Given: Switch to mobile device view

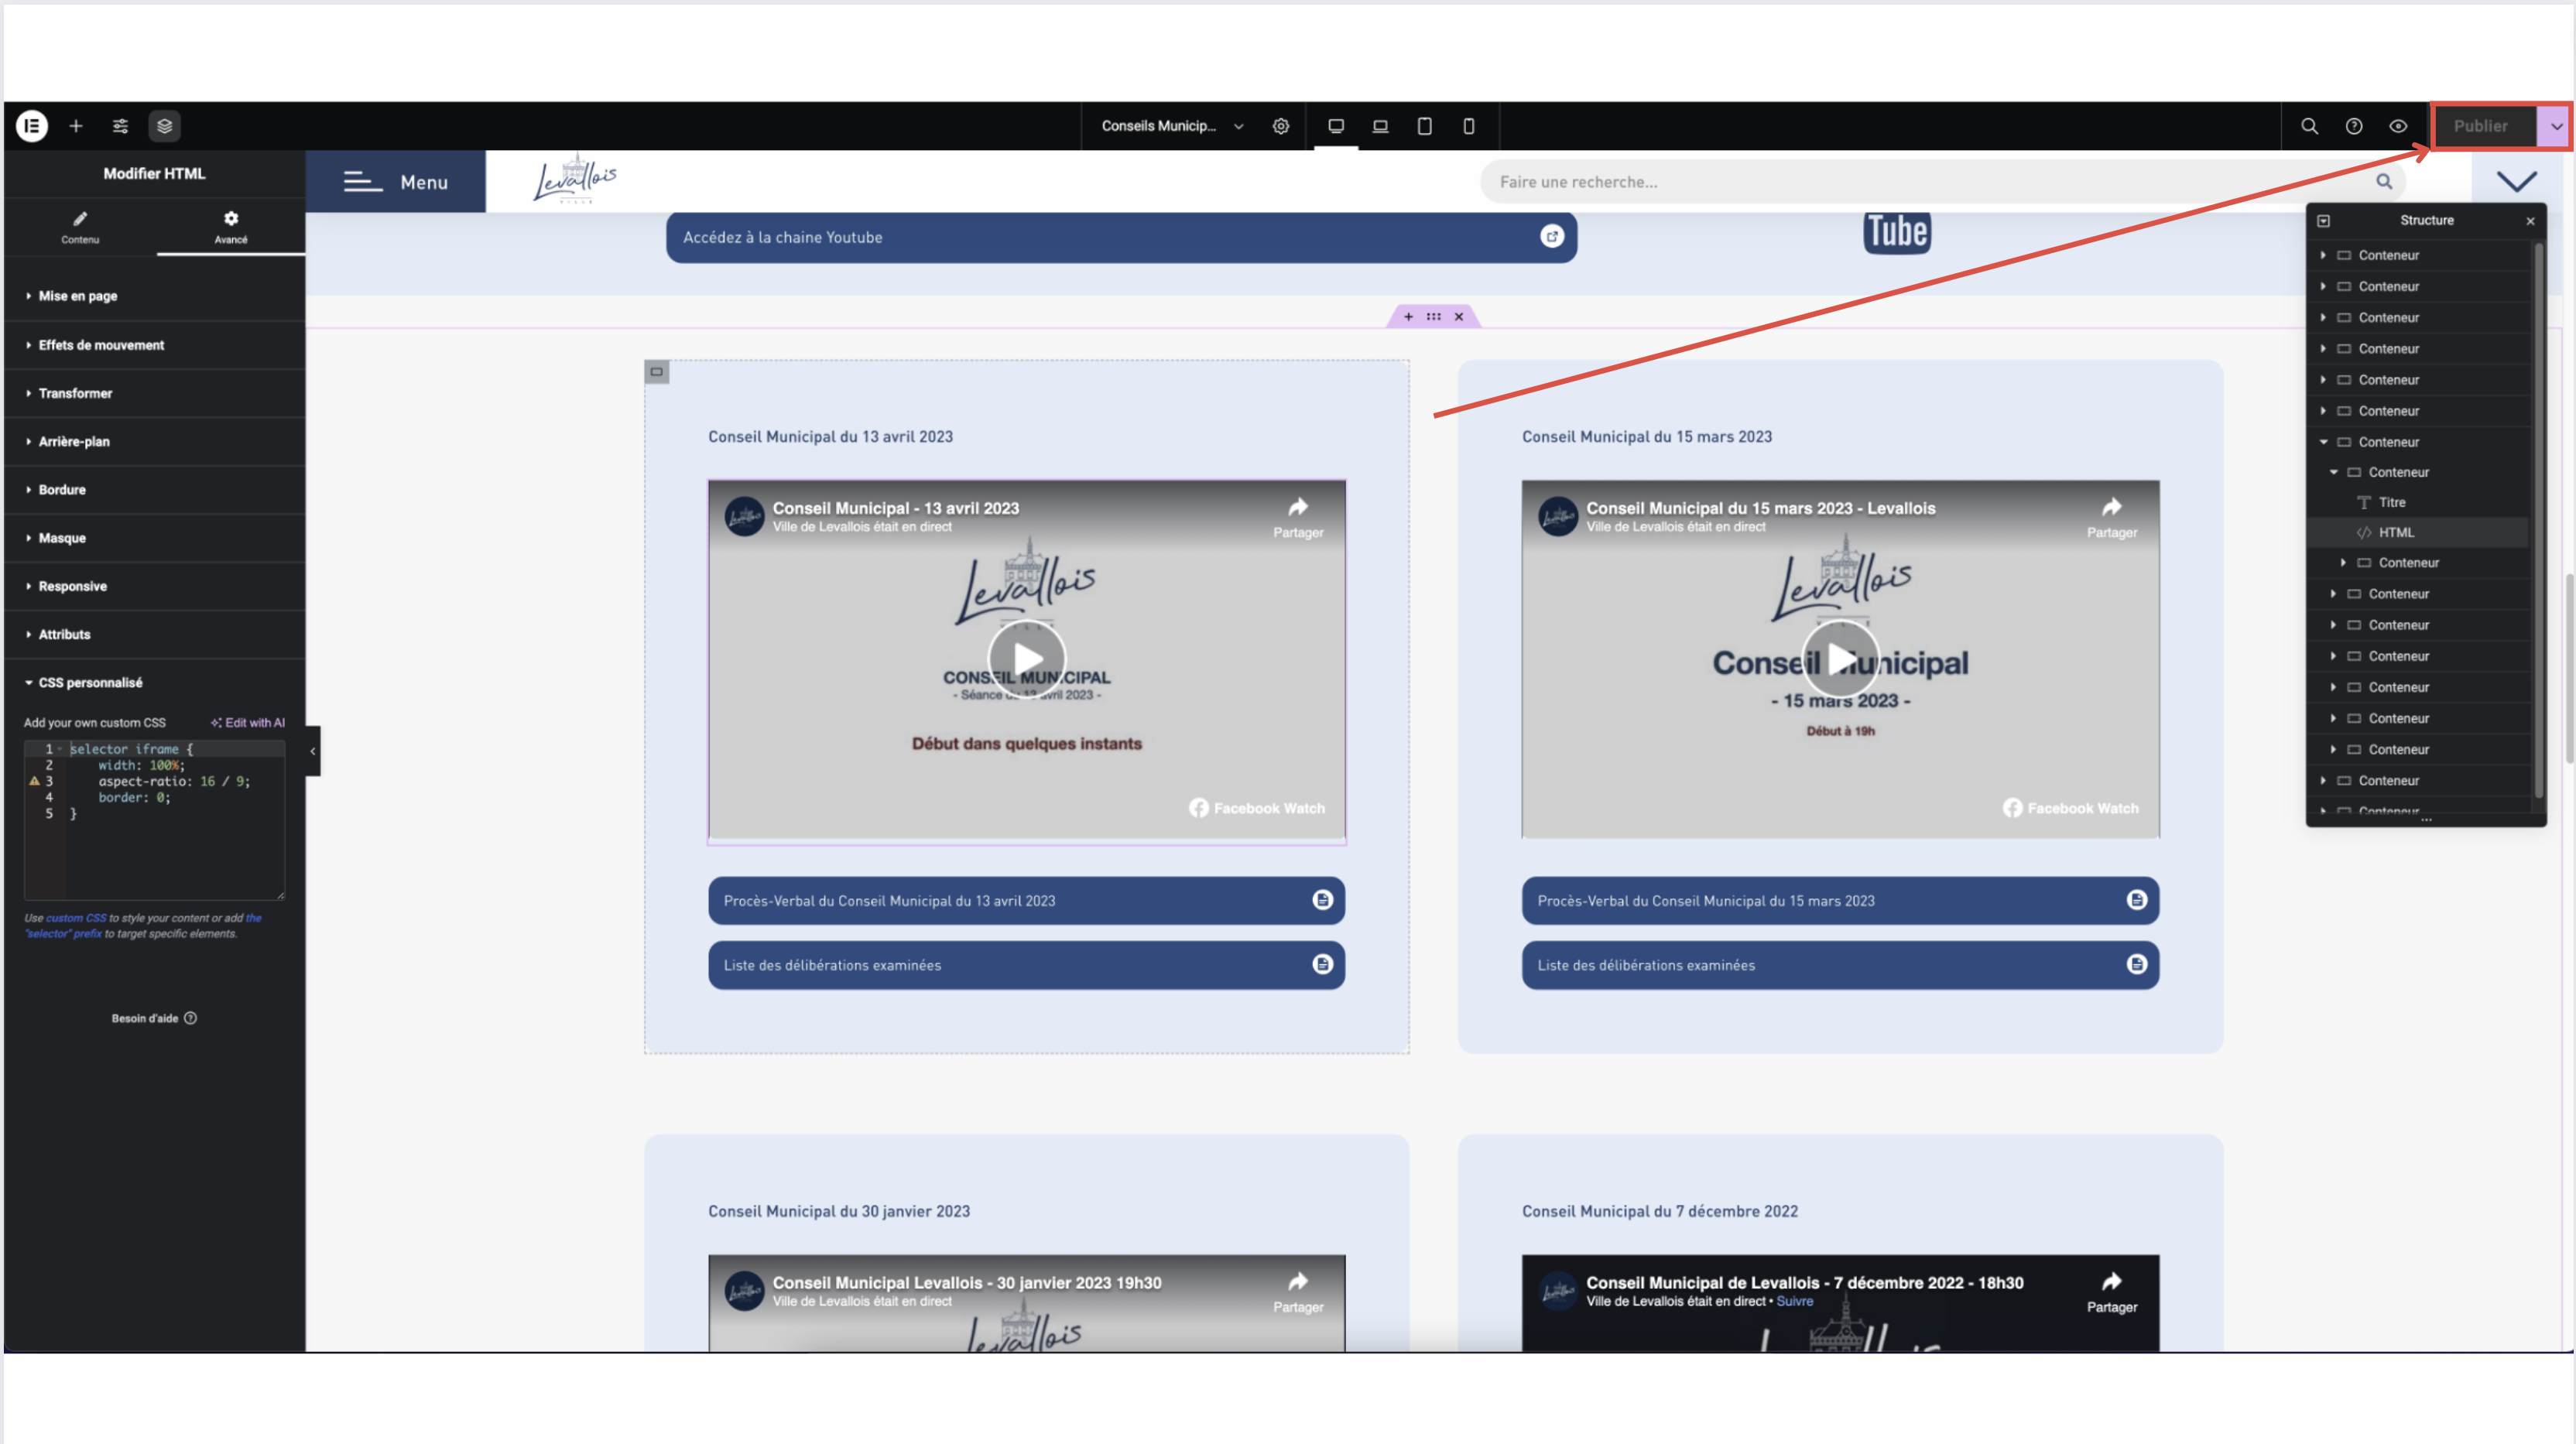Looking at the screenshot, I should point(1468,126).
